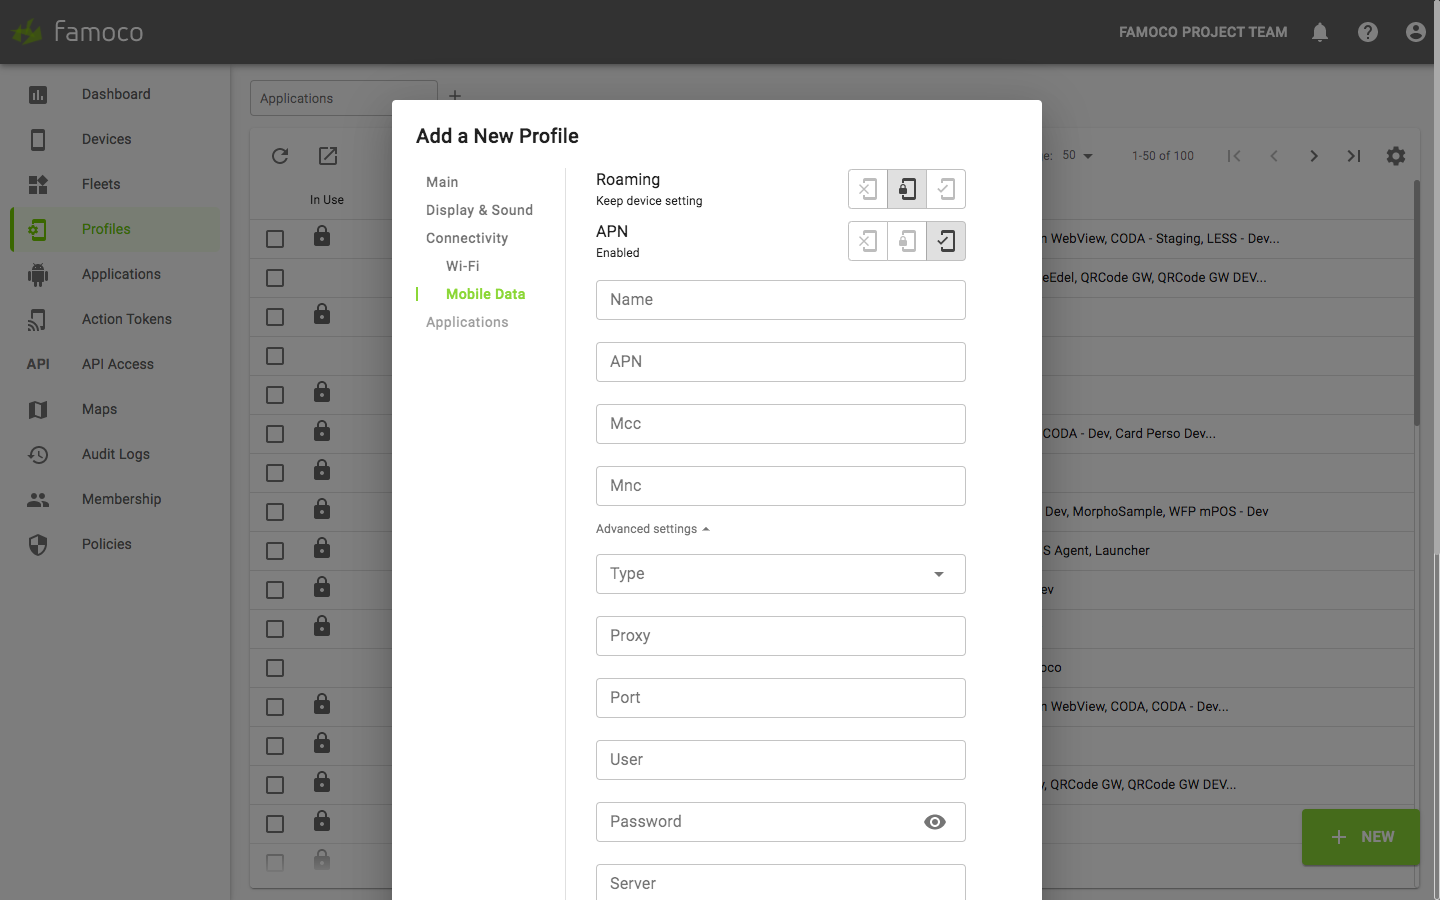Open the help question mark icon
The image size is (1440, 900).
tap(1368, 32)
